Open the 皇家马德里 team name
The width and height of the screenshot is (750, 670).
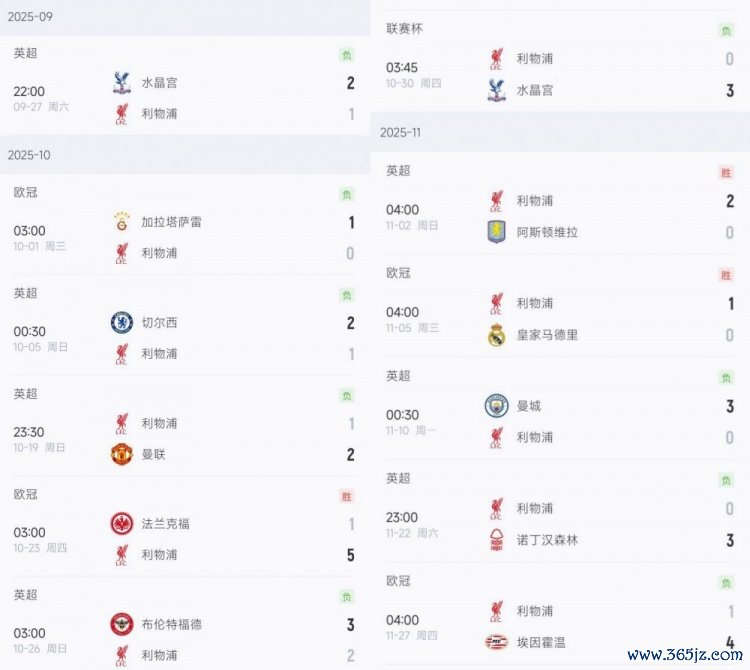pos(547,335)
